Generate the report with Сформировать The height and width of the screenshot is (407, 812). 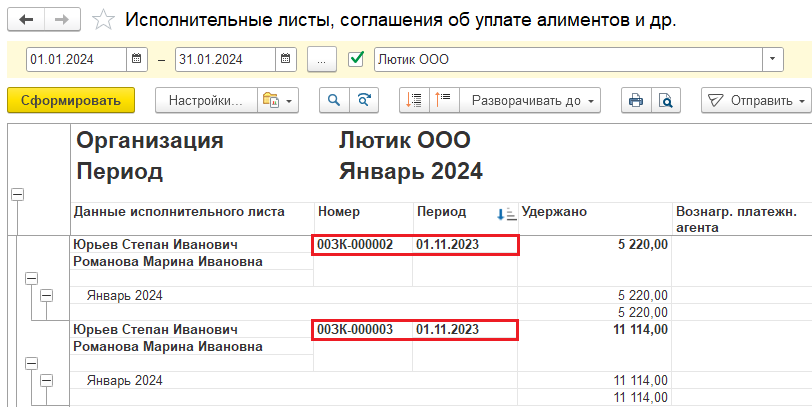click(71, 100)
